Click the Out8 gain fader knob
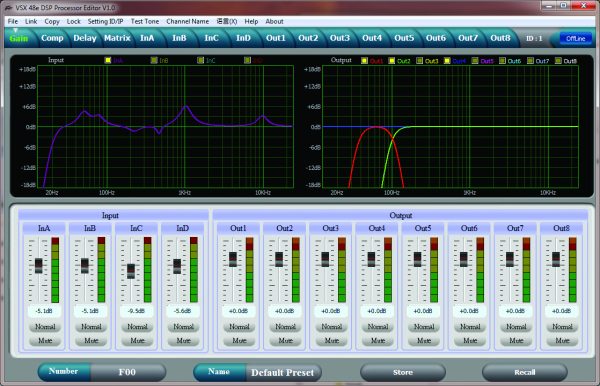600x386 pixels. [x=556, y=259]
